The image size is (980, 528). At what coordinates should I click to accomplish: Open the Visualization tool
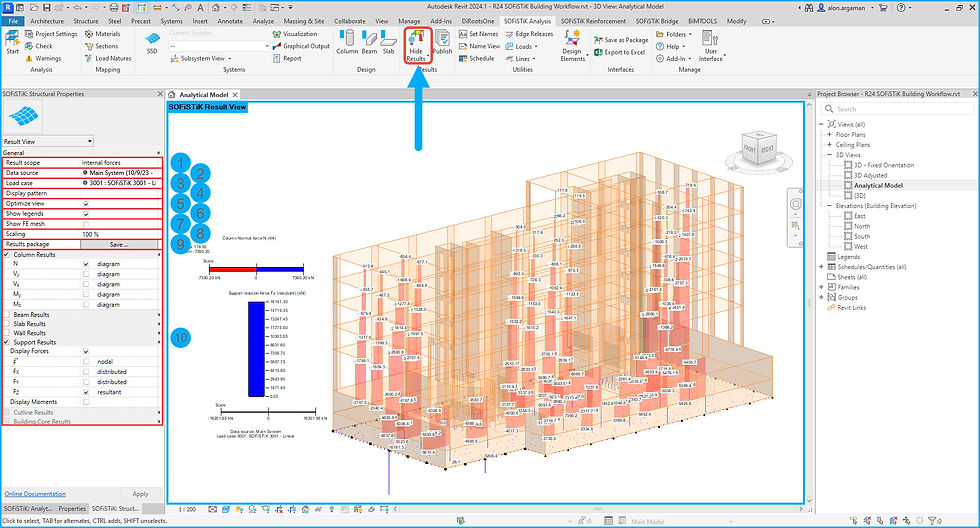295,34
